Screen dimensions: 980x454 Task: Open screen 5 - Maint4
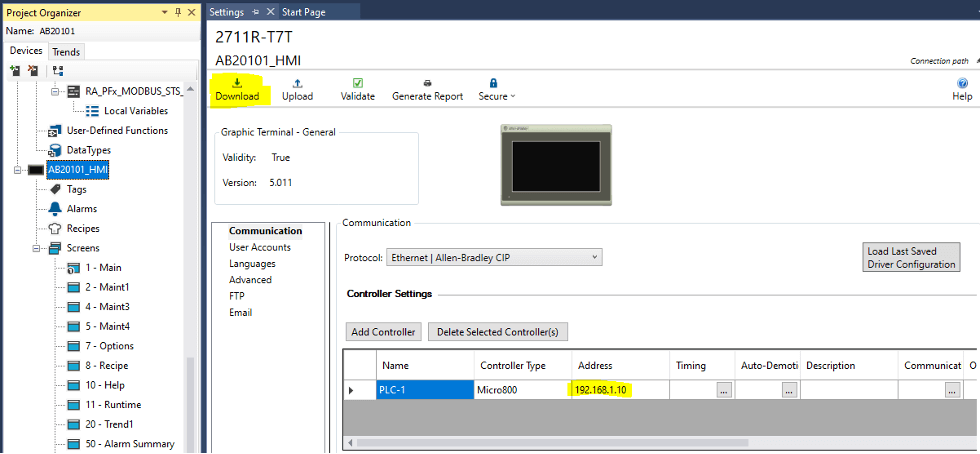point(108,326)
